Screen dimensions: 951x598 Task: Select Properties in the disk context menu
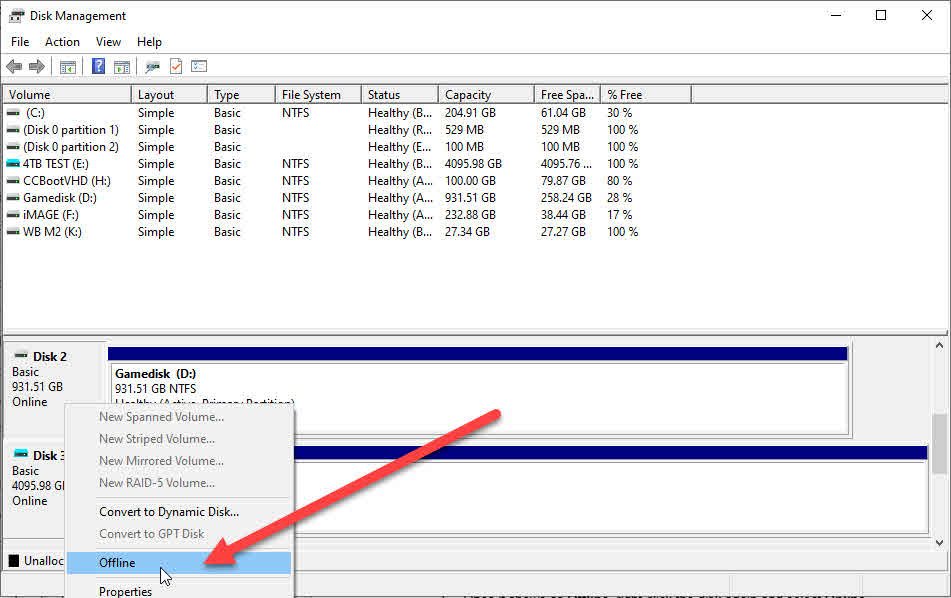[x=125, y=591]
